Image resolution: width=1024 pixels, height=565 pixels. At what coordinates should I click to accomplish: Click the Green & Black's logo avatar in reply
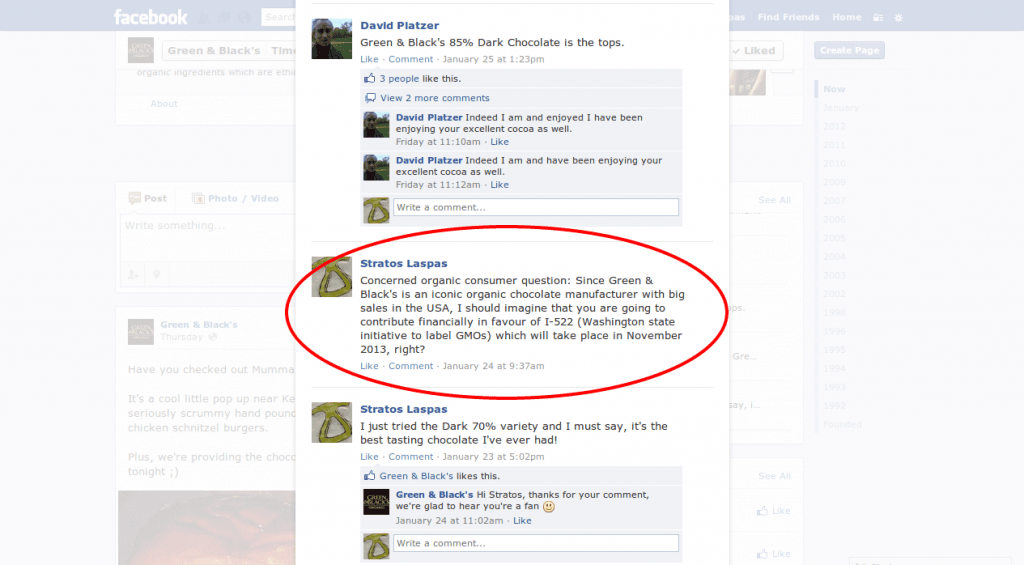tap(376, 502)
